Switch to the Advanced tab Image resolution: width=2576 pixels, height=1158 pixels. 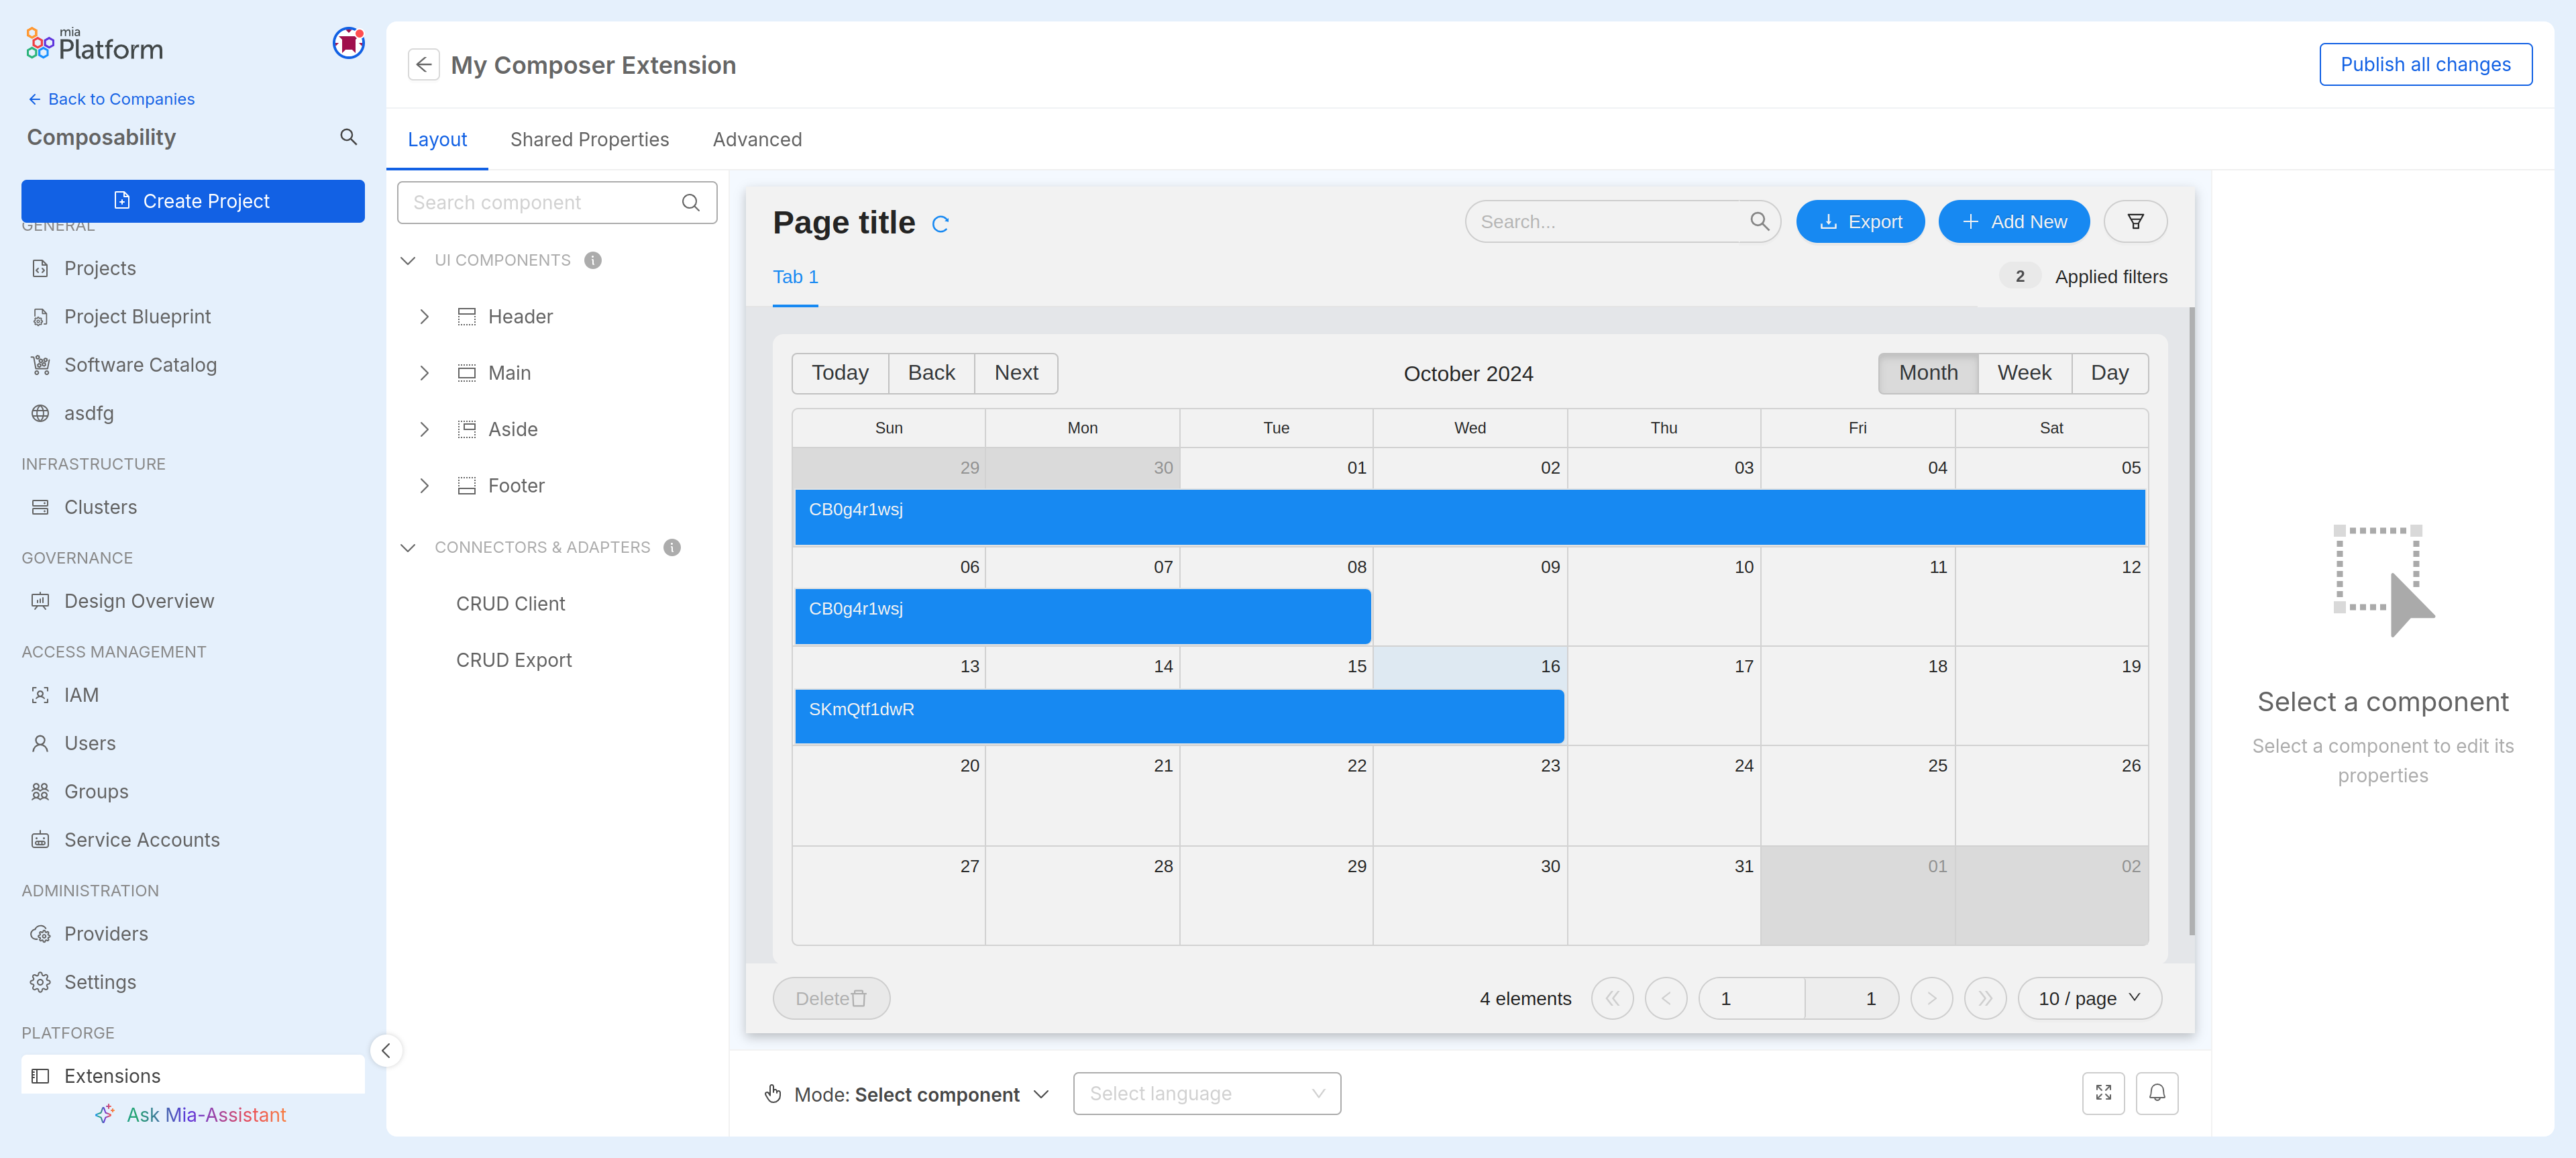point(759,138)
